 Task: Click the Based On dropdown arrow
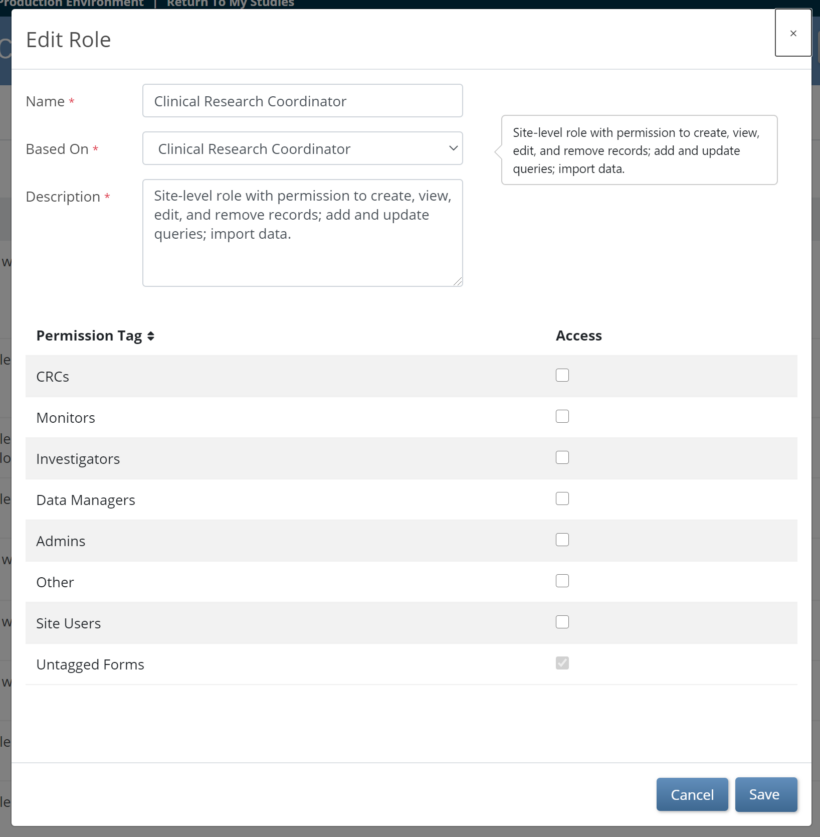(452, 147)
